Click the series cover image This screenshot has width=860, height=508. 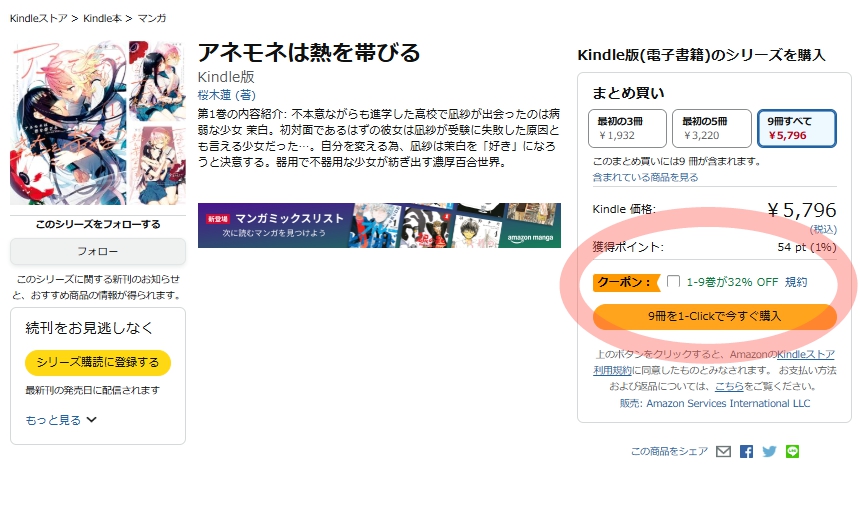click(x=97, y=123)
